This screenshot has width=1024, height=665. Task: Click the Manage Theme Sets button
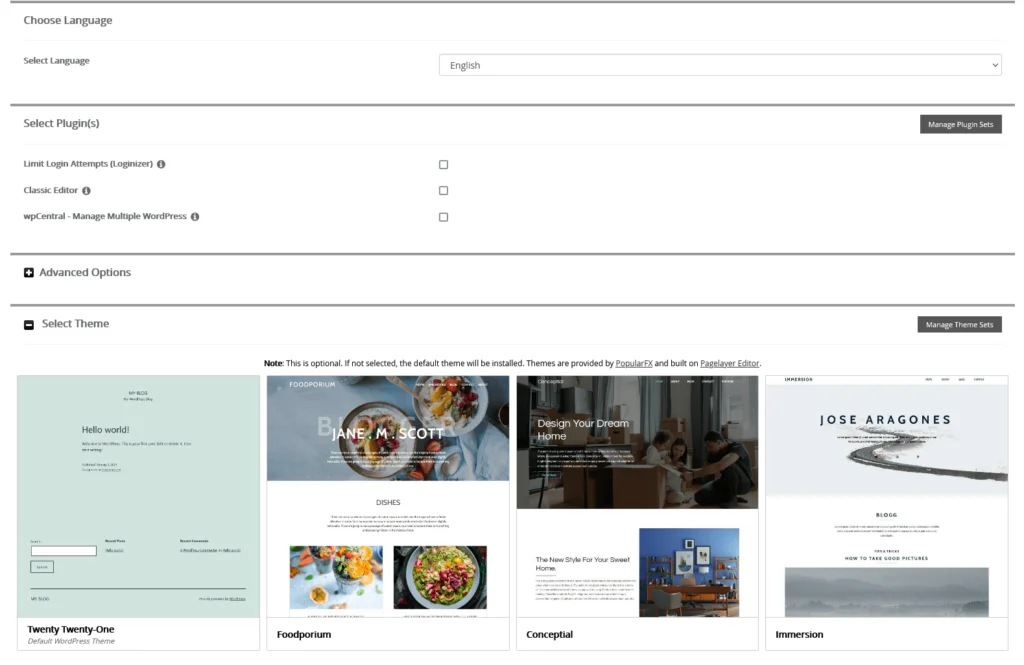pos(959,324)
